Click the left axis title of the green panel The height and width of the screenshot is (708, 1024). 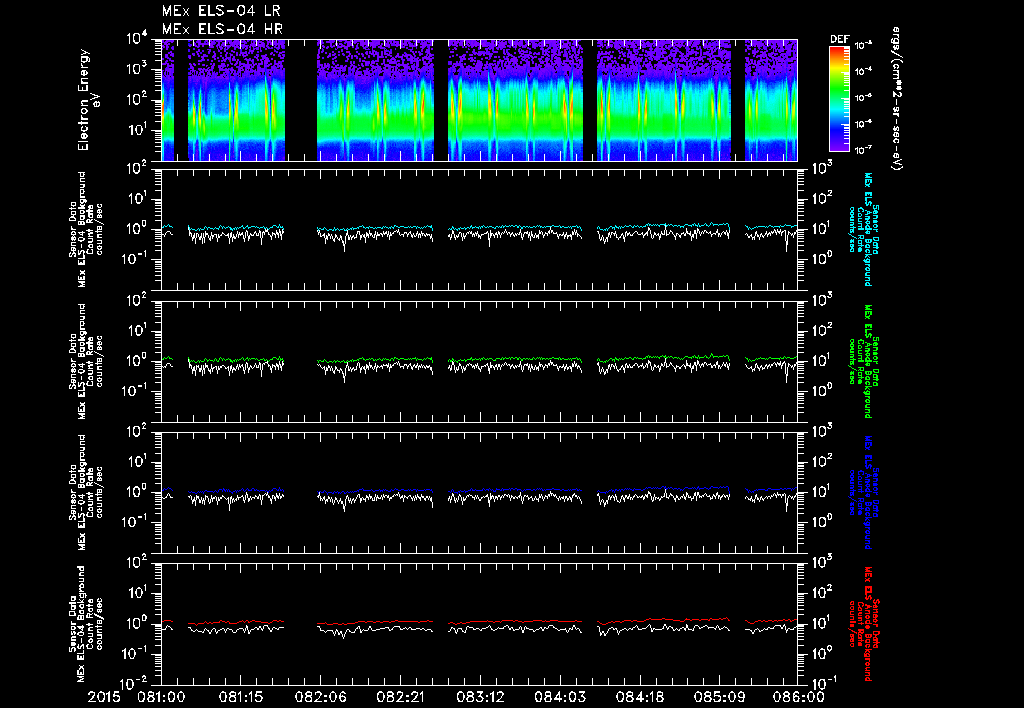(x=86, y=361)
